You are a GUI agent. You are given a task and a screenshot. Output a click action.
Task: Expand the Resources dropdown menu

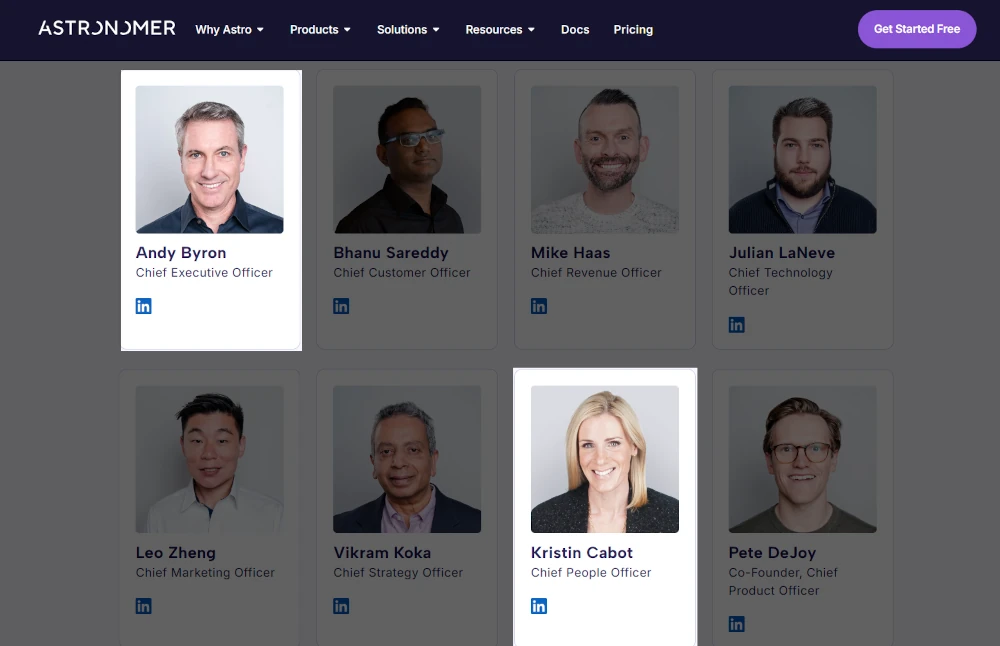(500, 29)
